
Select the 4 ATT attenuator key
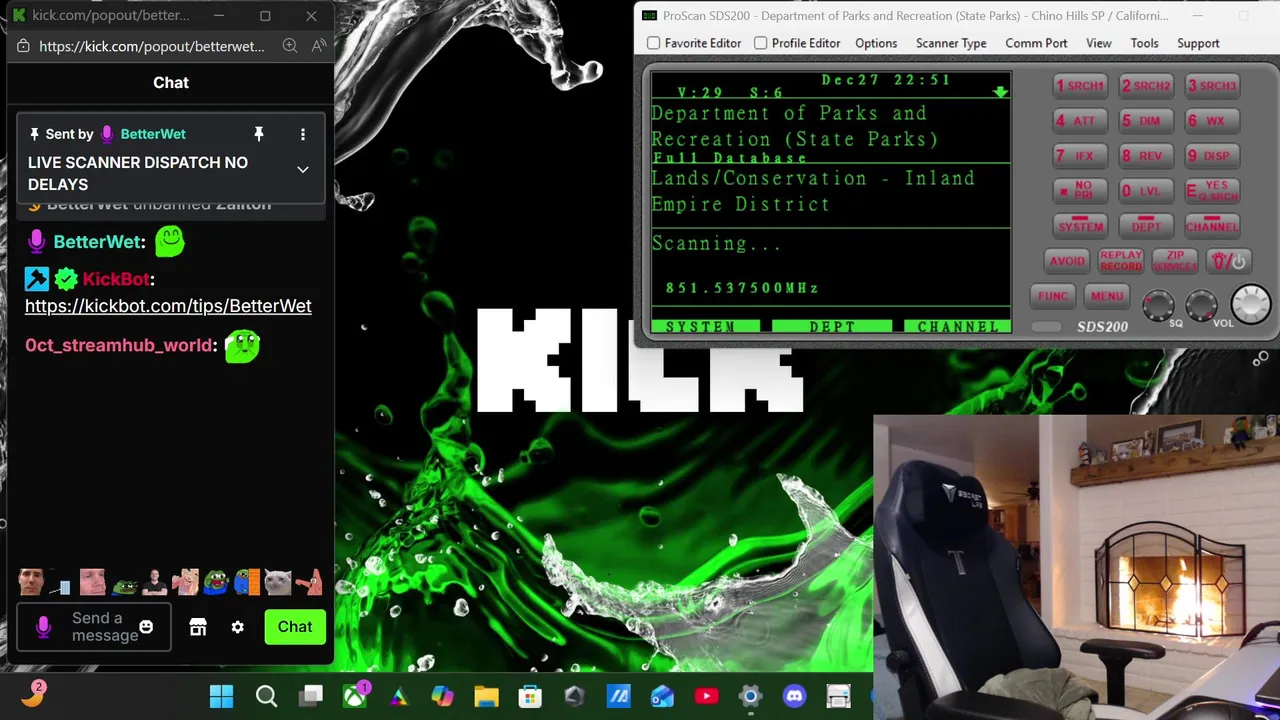pos(1080,121)
